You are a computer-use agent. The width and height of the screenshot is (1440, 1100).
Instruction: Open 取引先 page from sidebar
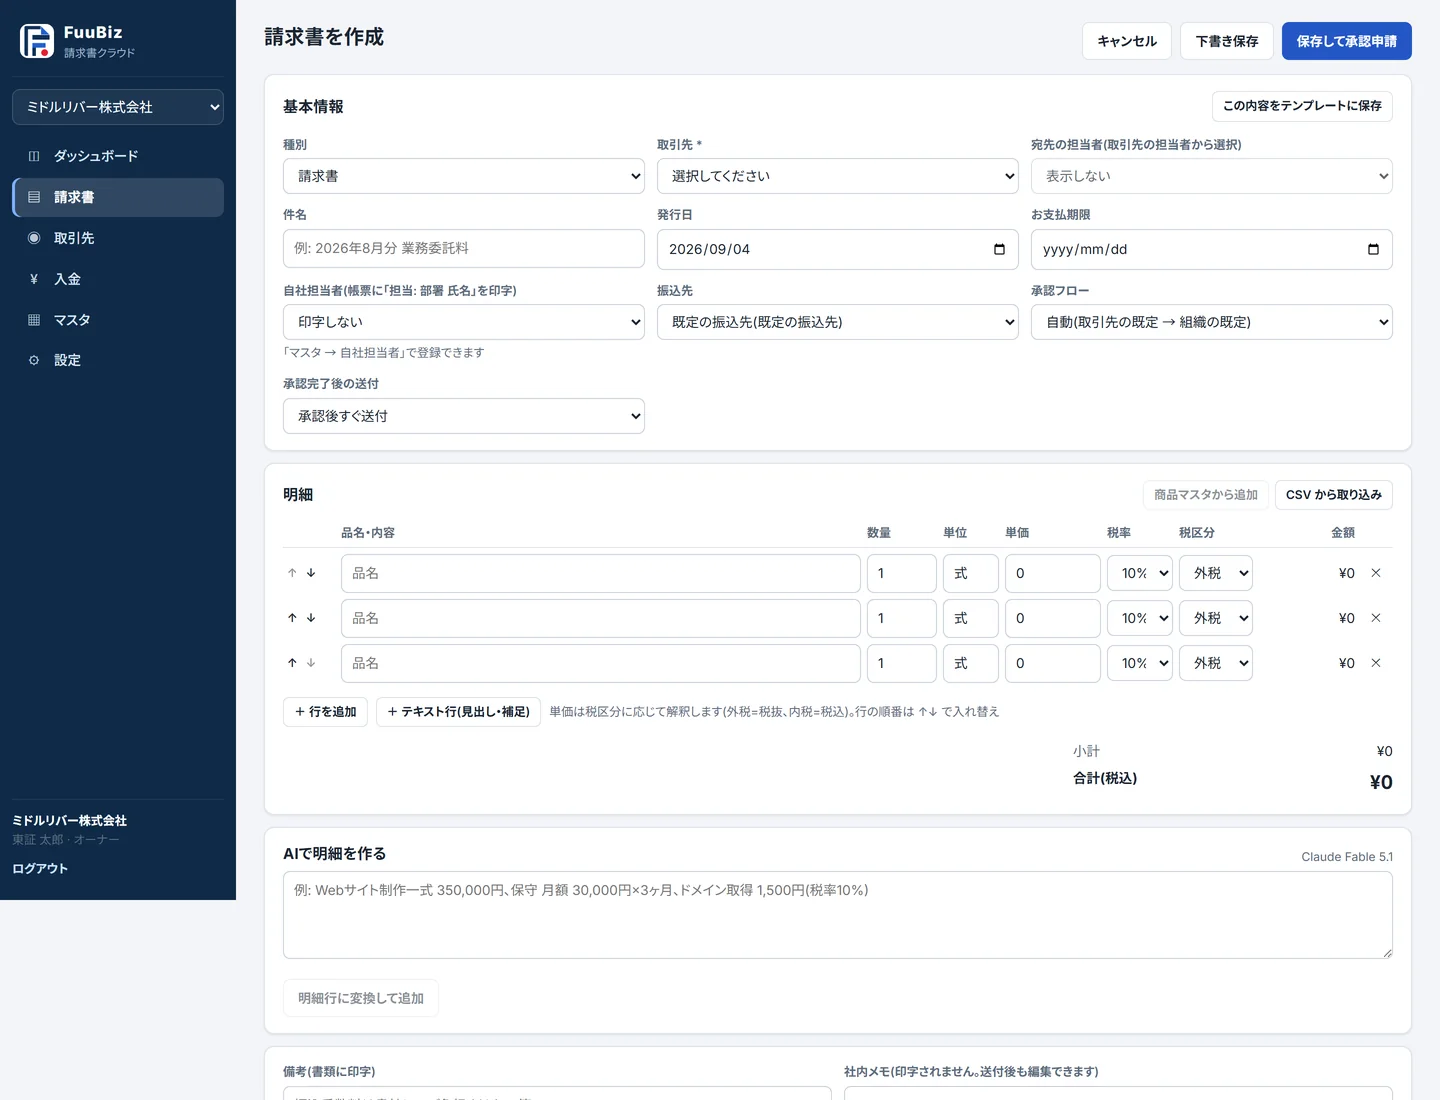[x=118, y=238]
